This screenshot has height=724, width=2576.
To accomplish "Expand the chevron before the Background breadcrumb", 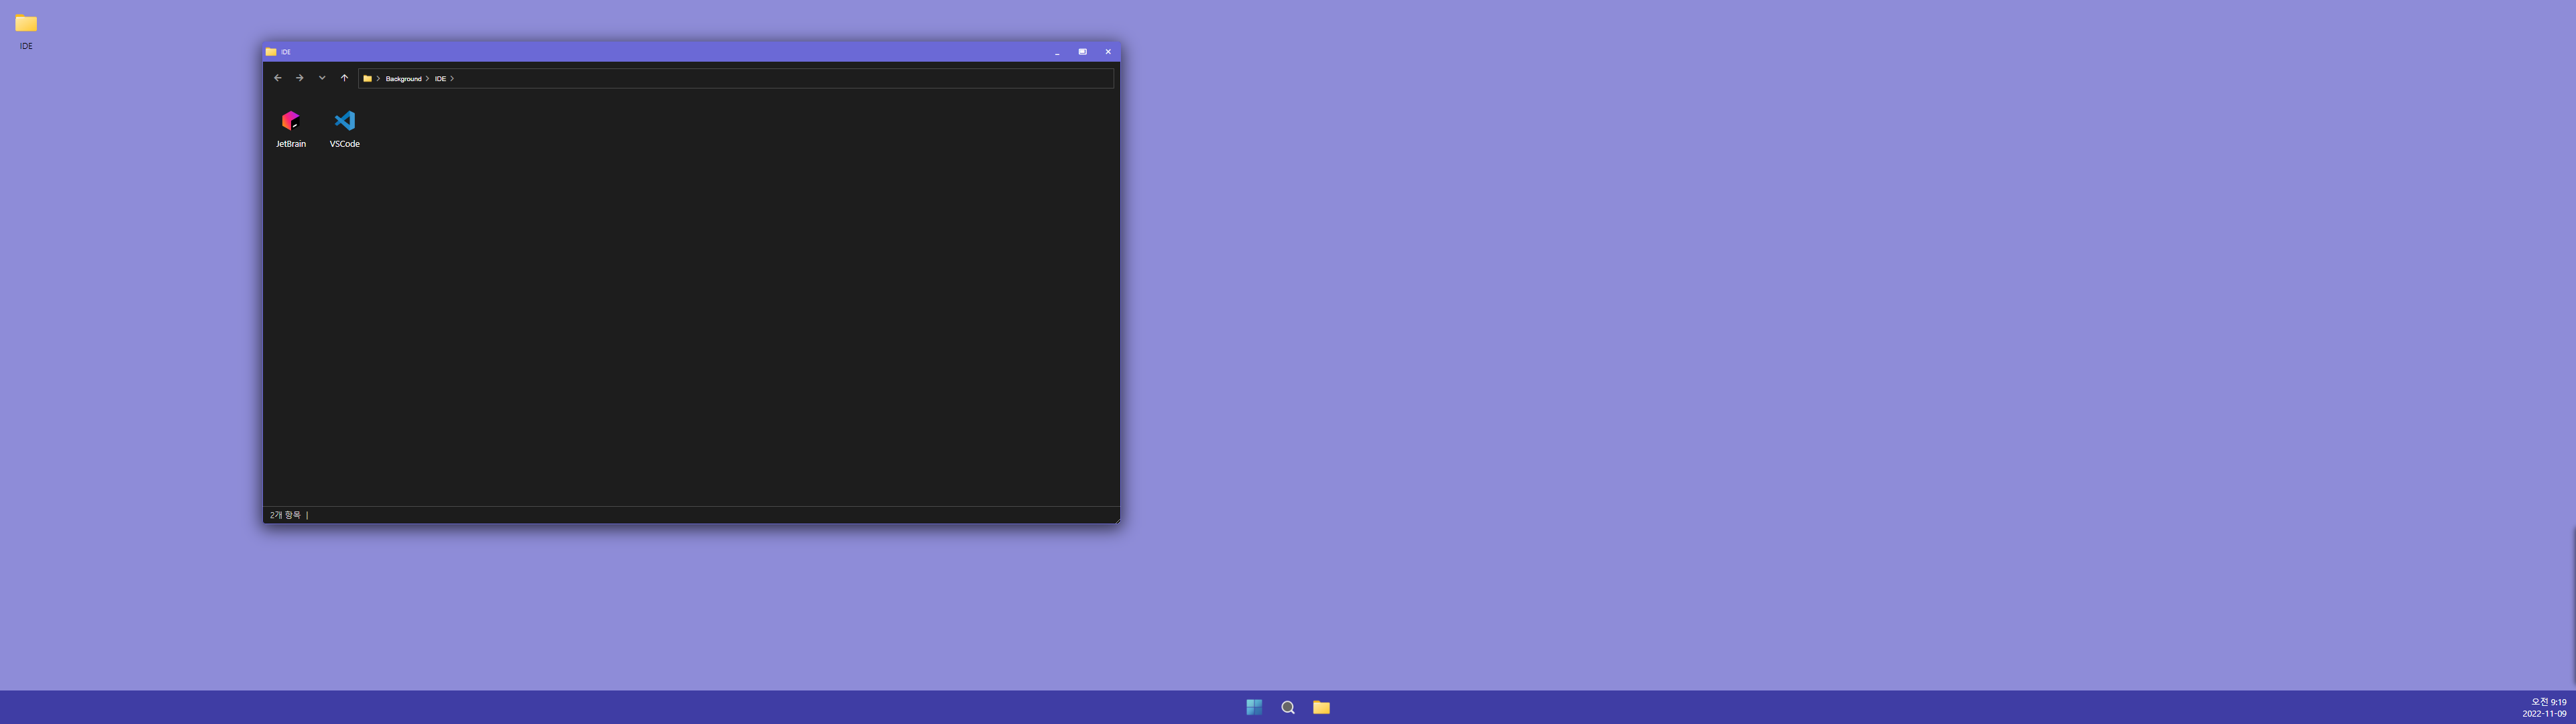I will (378, 78).
